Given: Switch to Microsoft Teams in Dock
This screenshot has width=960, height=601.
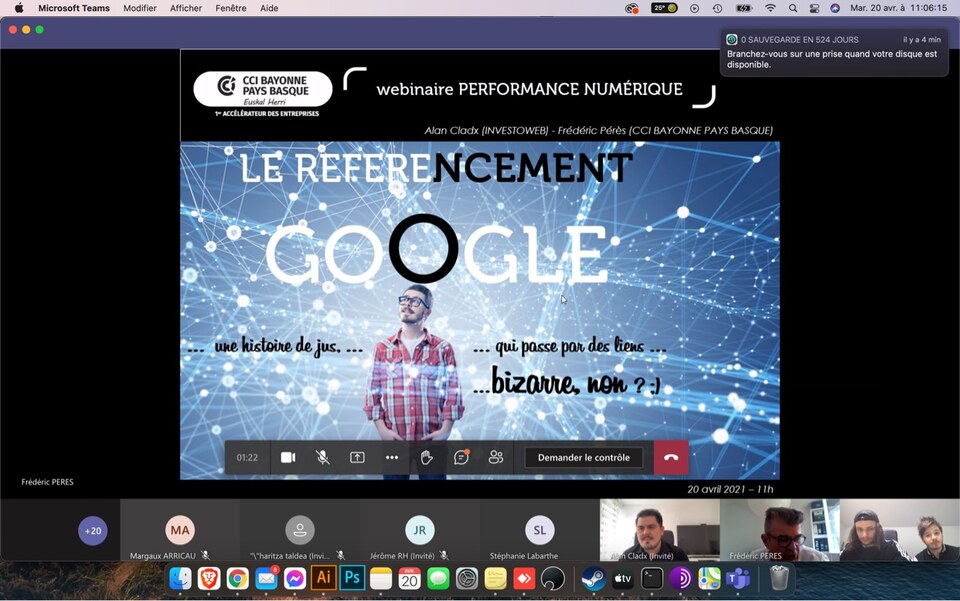Looking at the screenshot, I should click(x=738, y=578).
